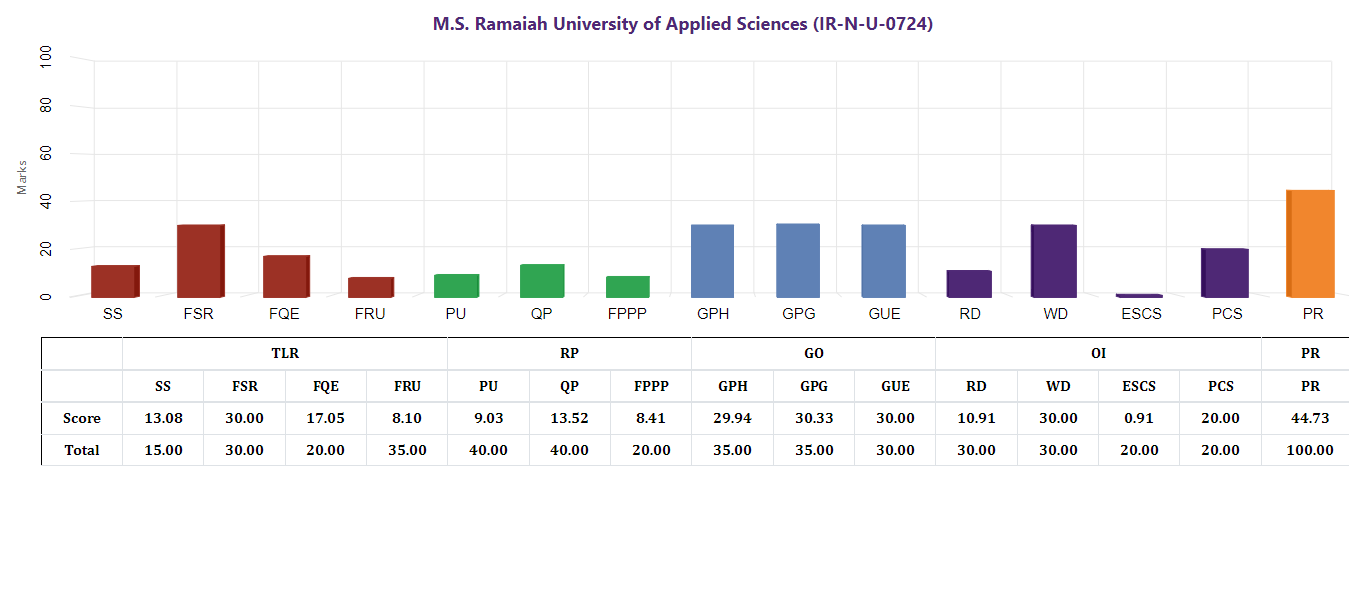1349x600 pixels.
Task: Click the score cell 30.33
Action: [814, 418]
